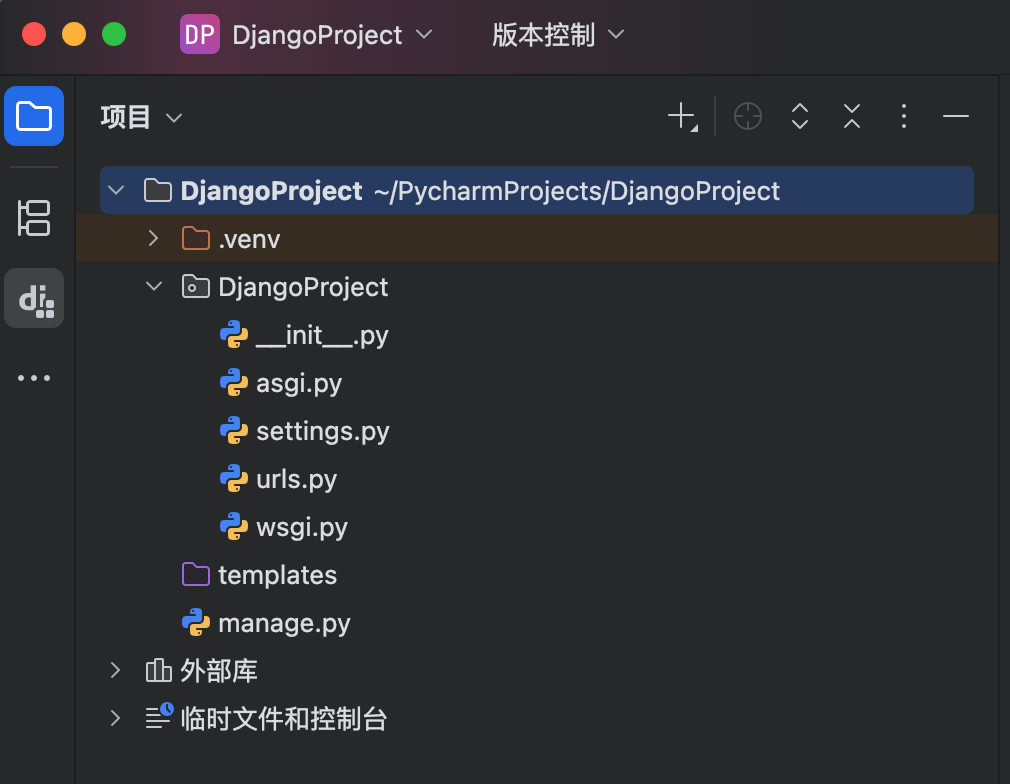
Task: Show more tool windows ellipsis
Action: 34,378
